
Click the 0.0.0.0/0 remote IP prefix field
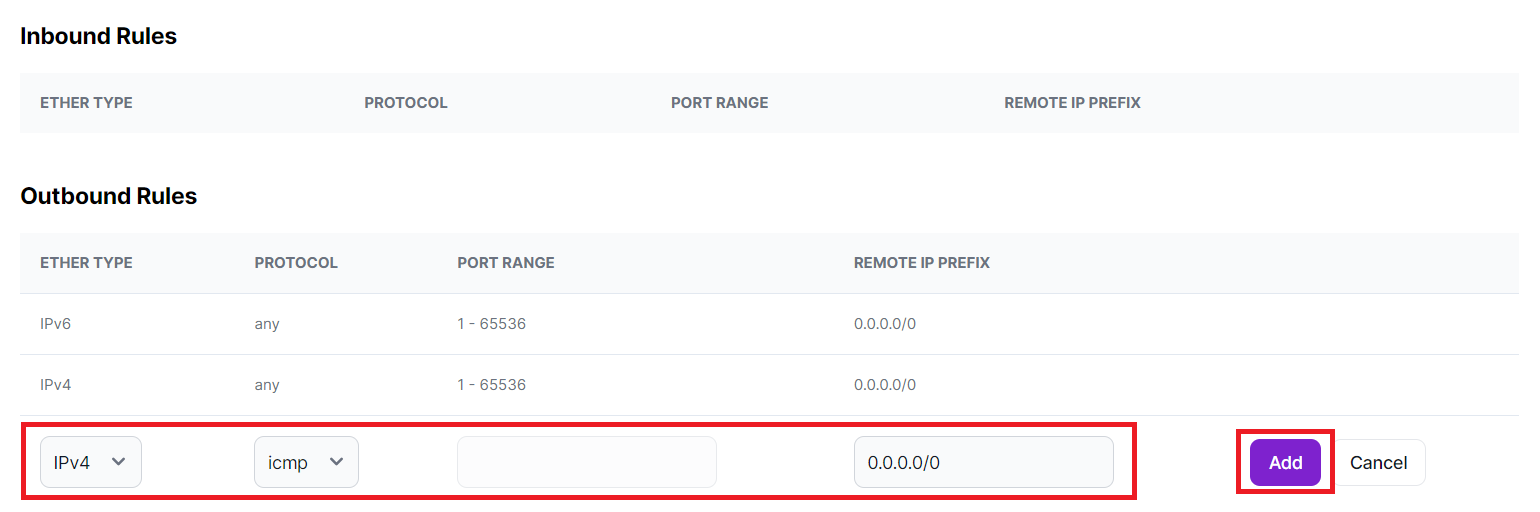point(984,462)
